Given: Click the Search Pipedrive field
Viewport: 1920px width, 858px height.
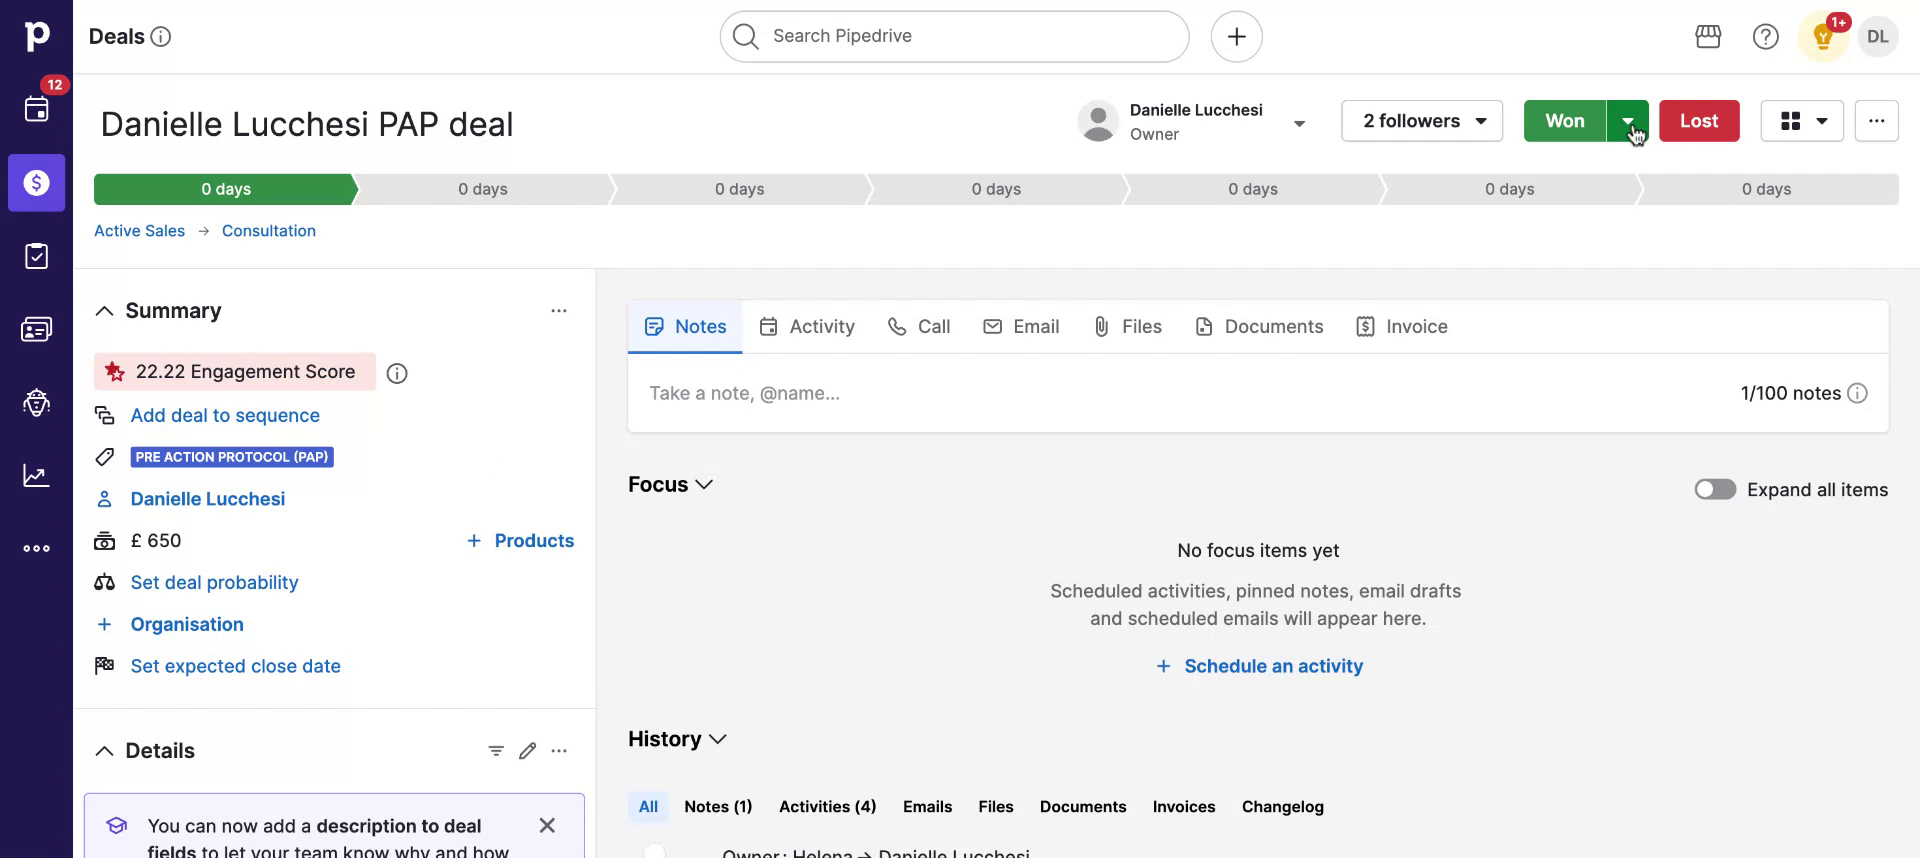Looking at the screenshot, I should (x=954, y=37).
